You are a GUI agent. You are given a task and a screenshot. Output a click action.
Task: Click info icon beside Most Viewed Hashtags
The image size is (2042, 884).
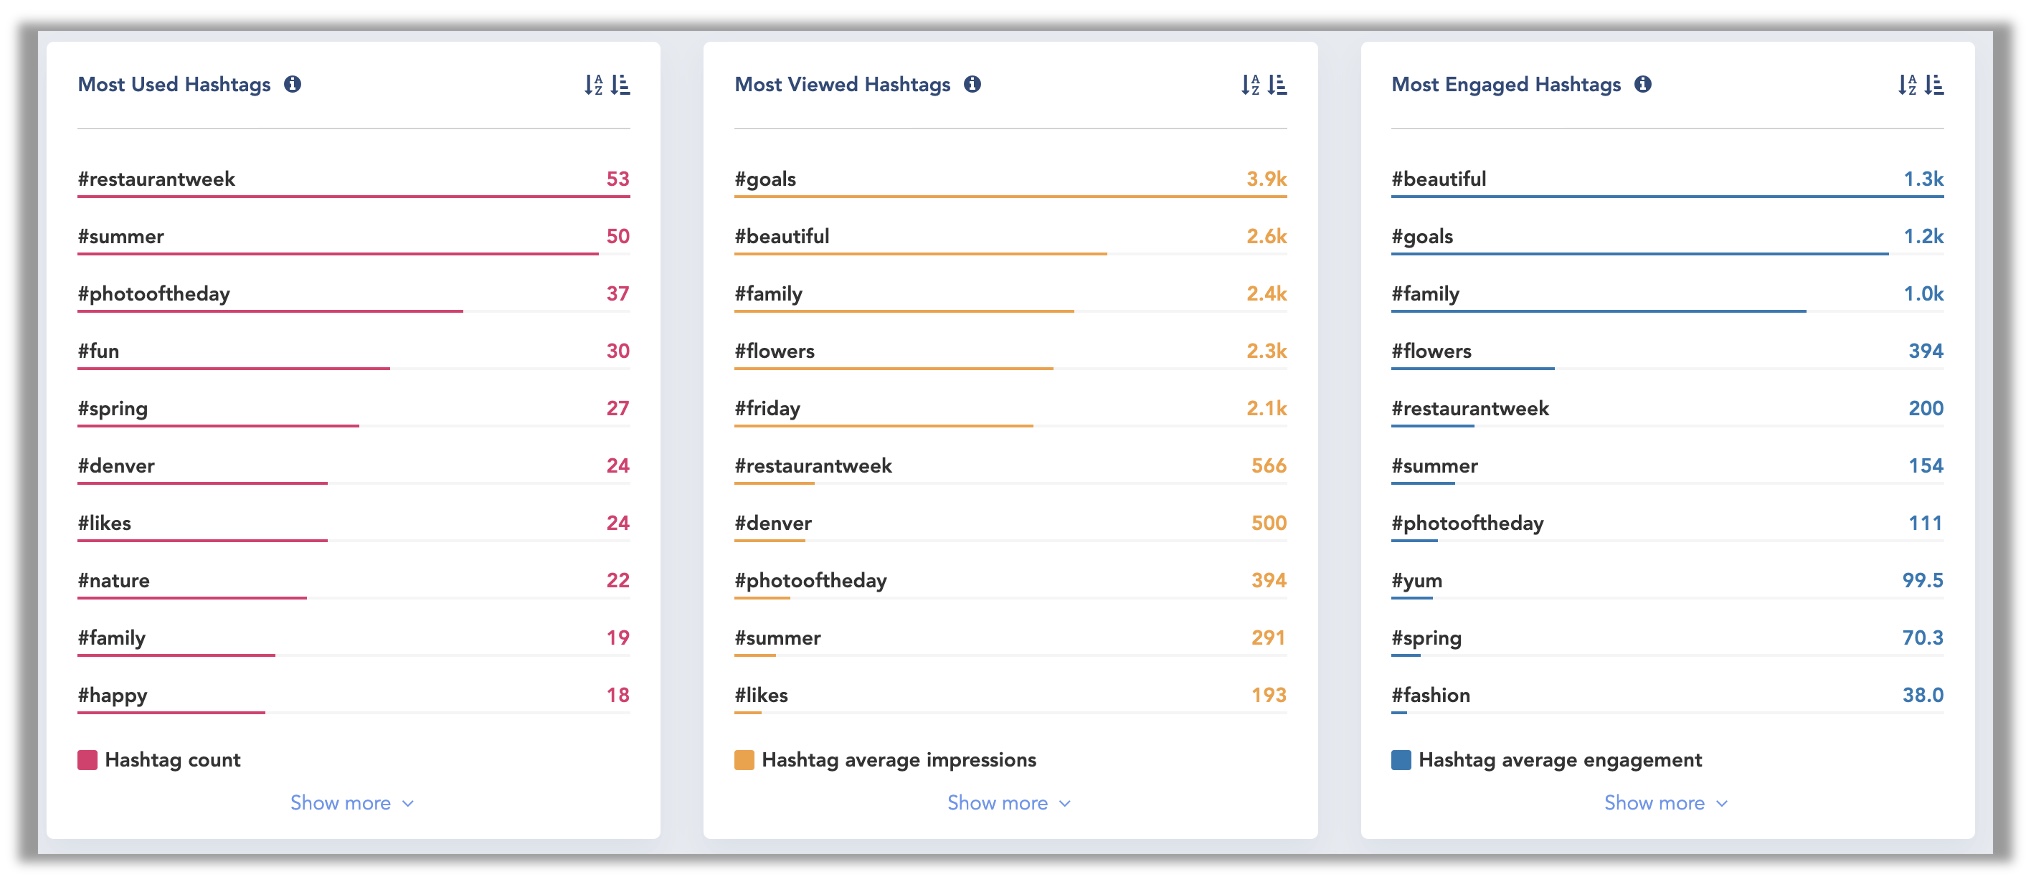point(972,85)
